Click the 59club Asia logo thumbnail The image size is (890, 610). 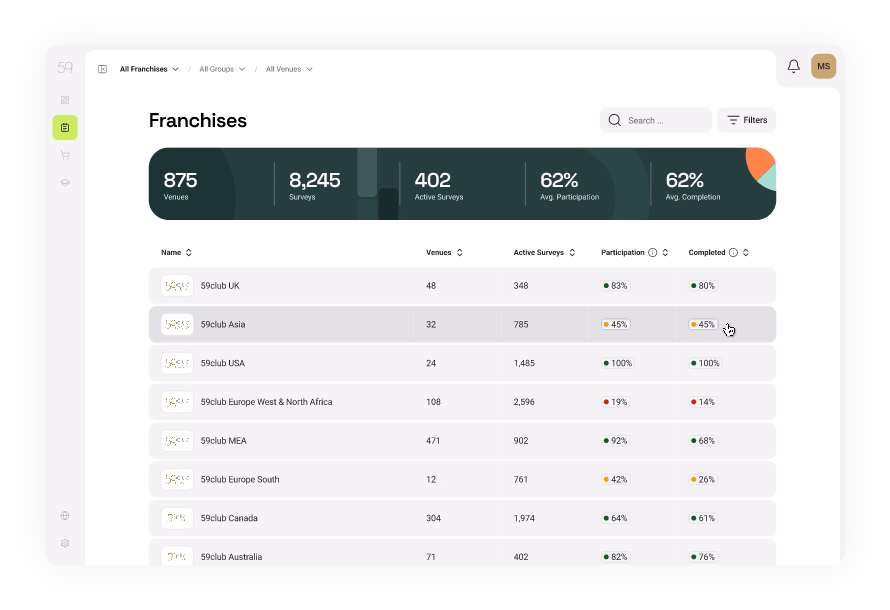tap(177, 325)
